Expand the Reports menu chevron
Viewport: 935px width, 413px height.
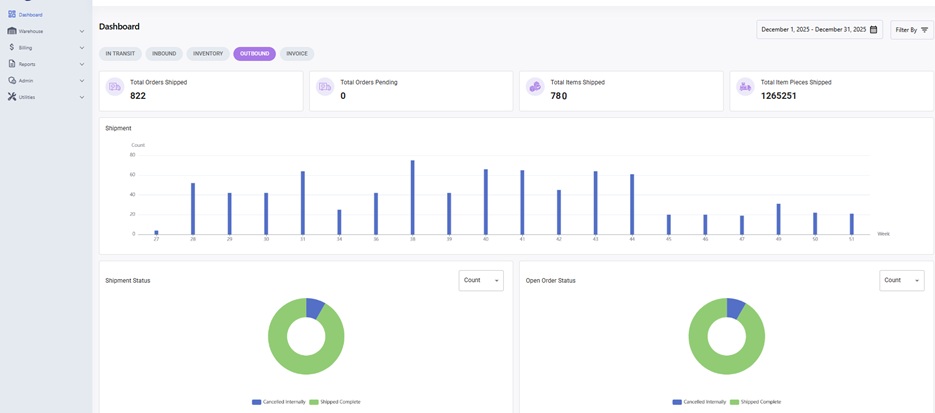pos(82,64)
